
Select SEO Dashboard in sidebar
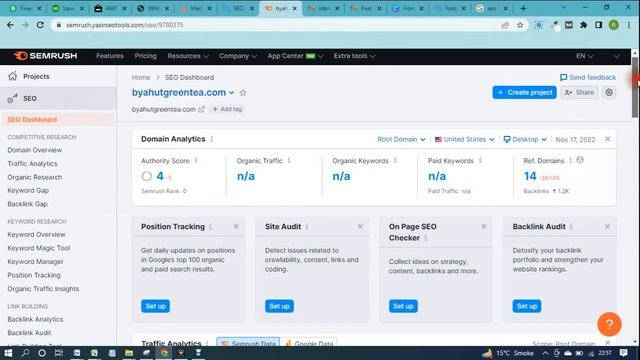(58, 120)
